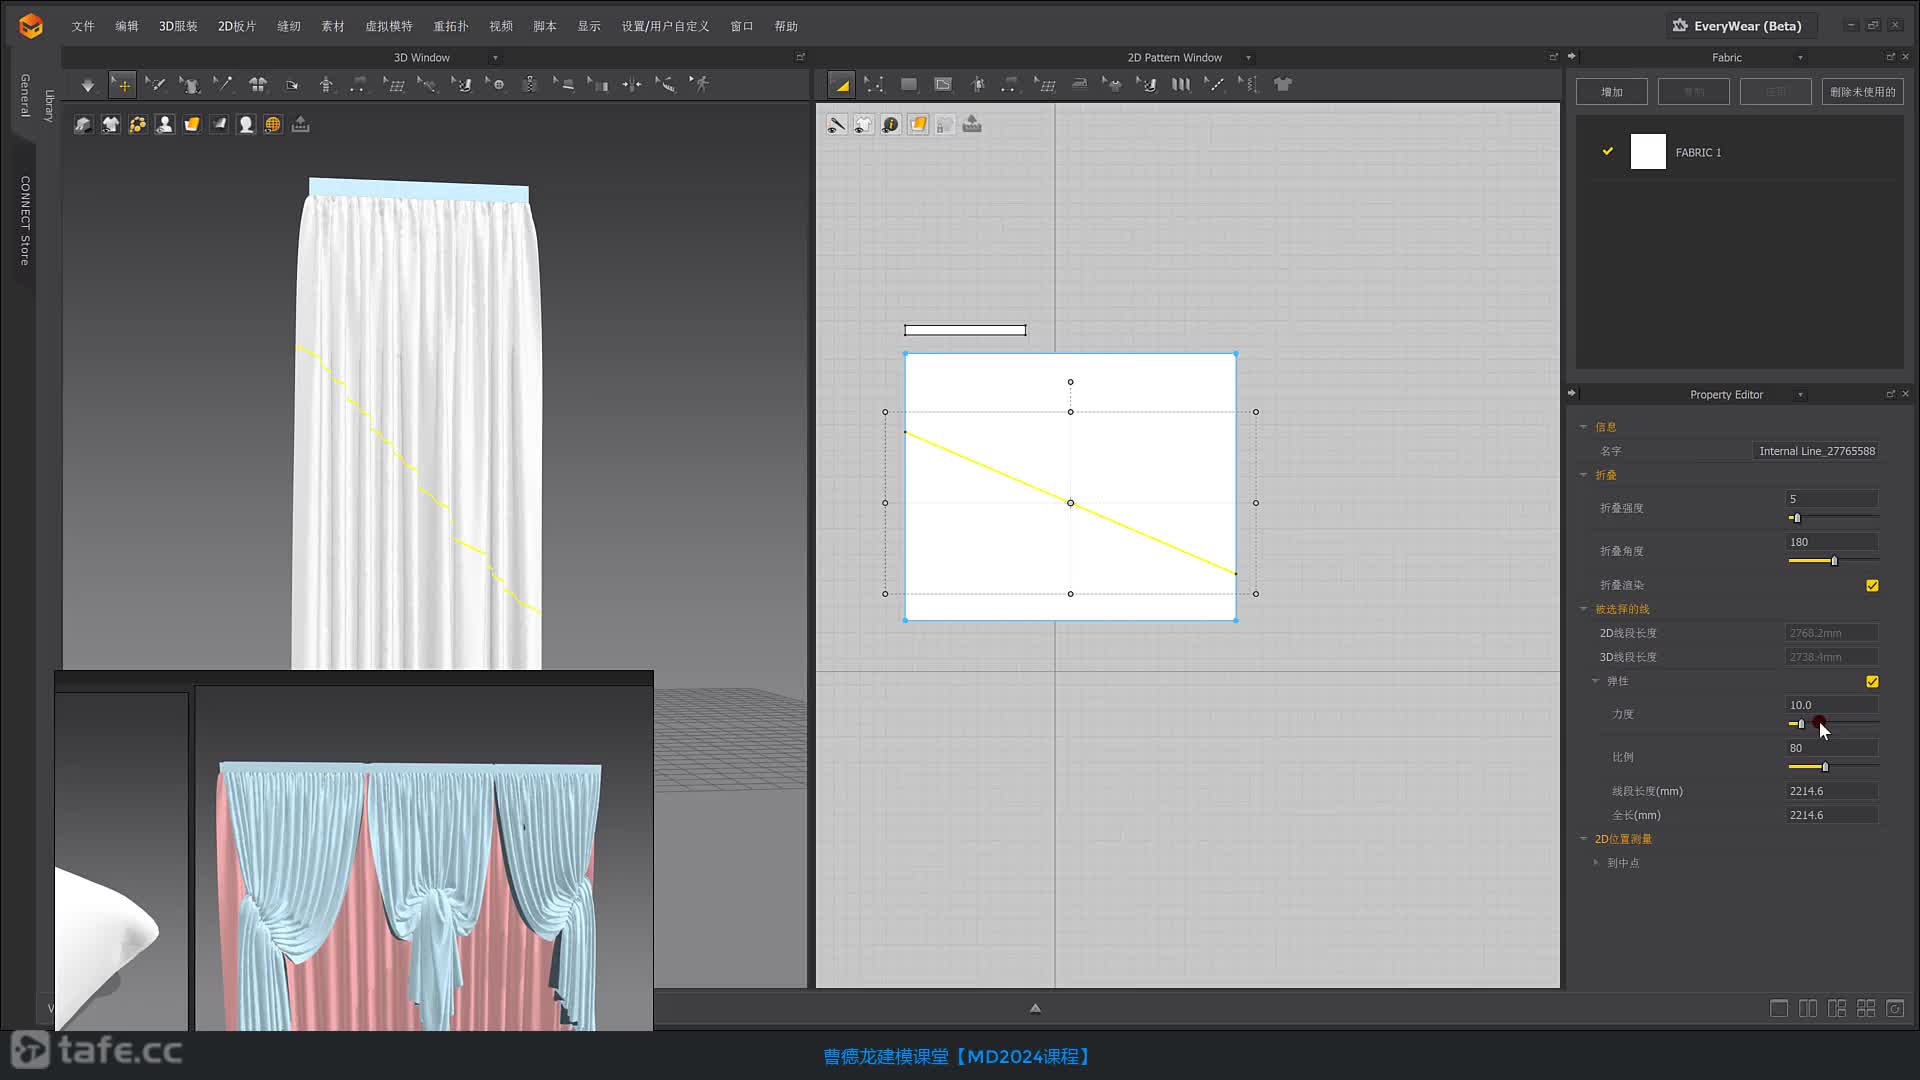This screenshot has width=1920, height=1080.
Task: Open the 素材 menu
Action: tap(333, 26)
